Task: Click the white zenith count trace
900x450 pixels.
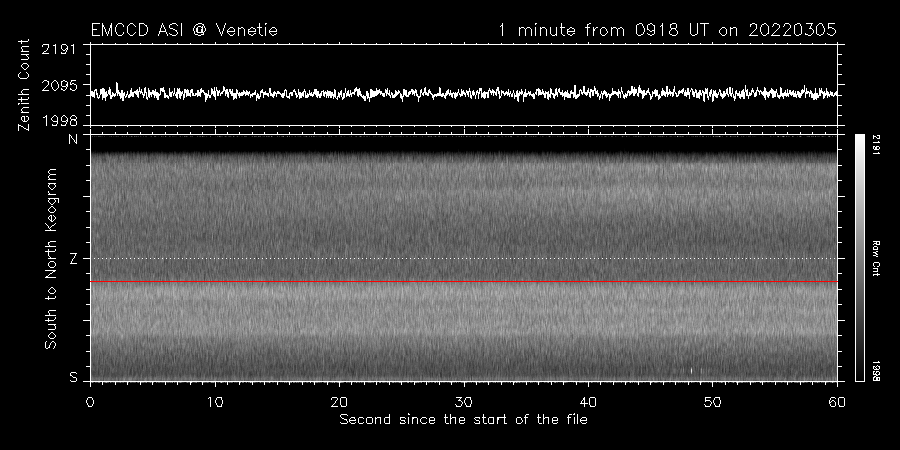Action: click(464, 93)
